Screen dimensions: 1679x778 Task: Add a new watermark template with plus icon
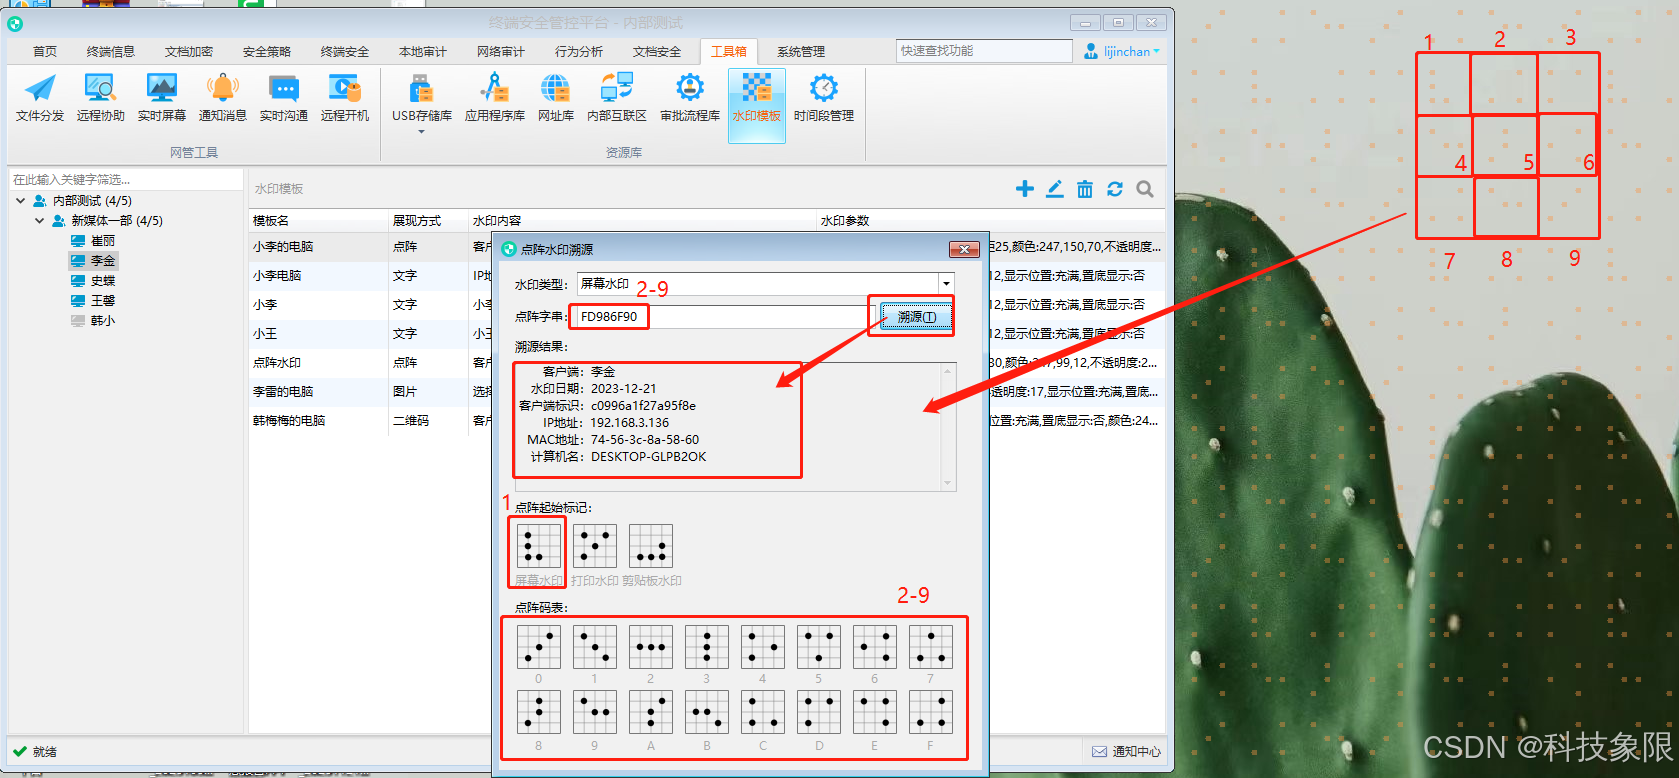(x=1025, y=189)
